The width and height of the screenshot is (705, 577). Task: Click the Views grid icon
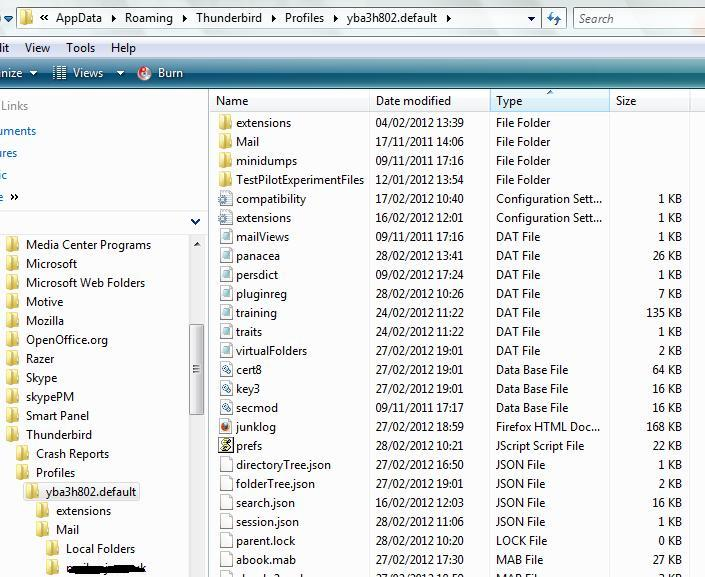59,73
